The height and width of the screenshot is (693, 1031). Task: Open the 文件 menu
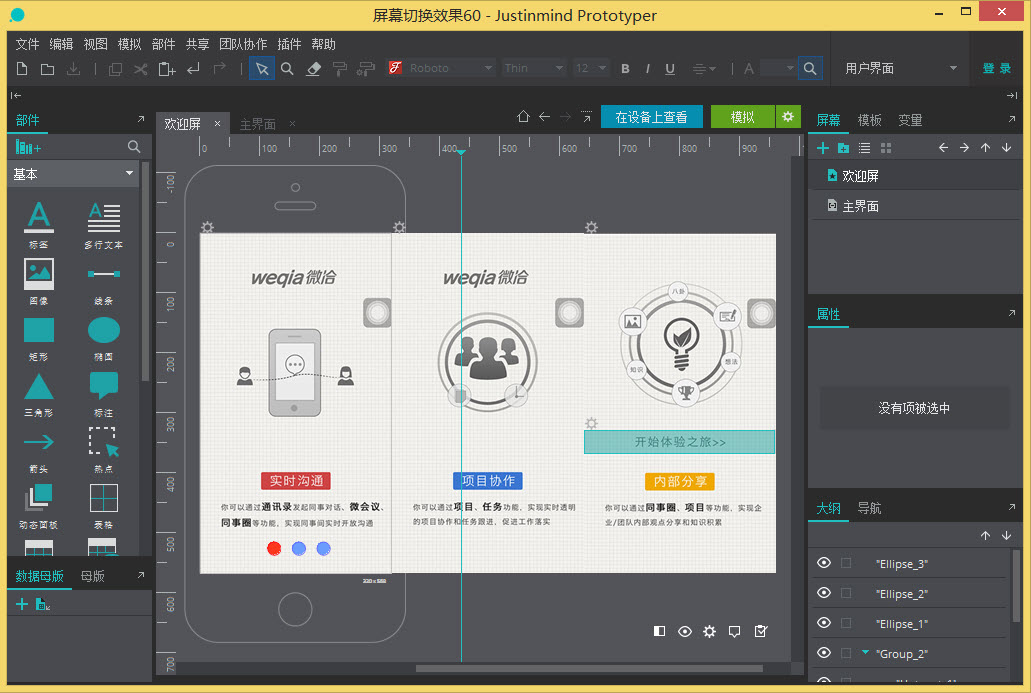[x=27, y=44]
